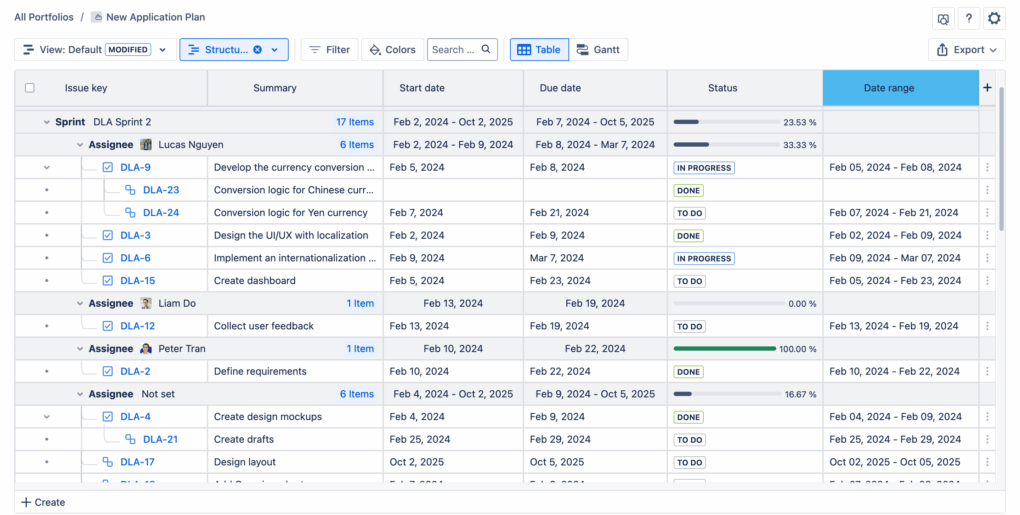Click the DONE status of DLA-3
The height and width of the screenshot is (515, 1020).
[688, 235]
